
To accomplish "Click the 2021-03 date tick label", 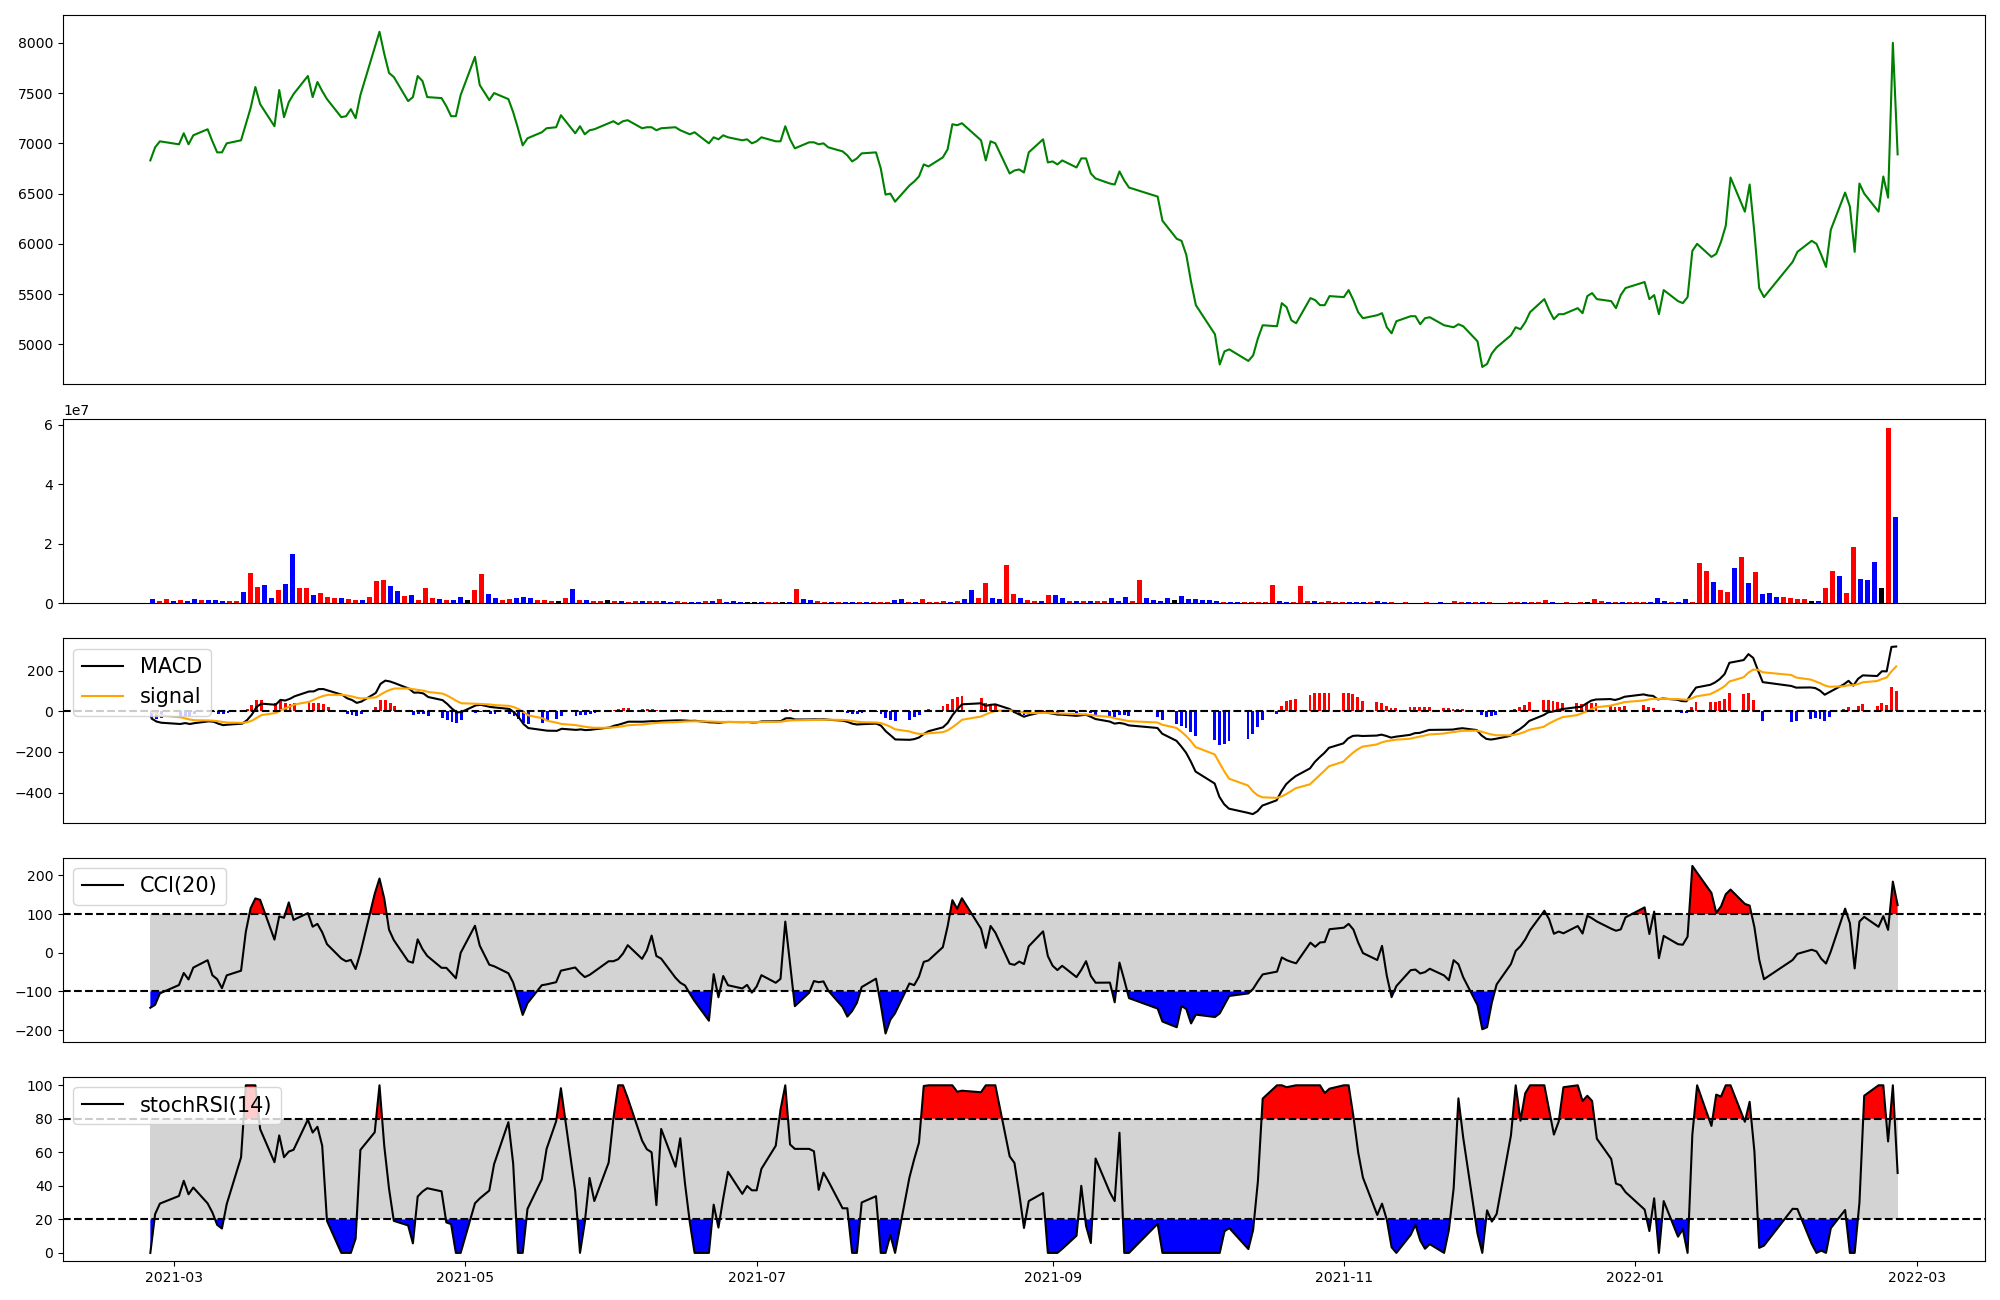I will [175, 1277].
